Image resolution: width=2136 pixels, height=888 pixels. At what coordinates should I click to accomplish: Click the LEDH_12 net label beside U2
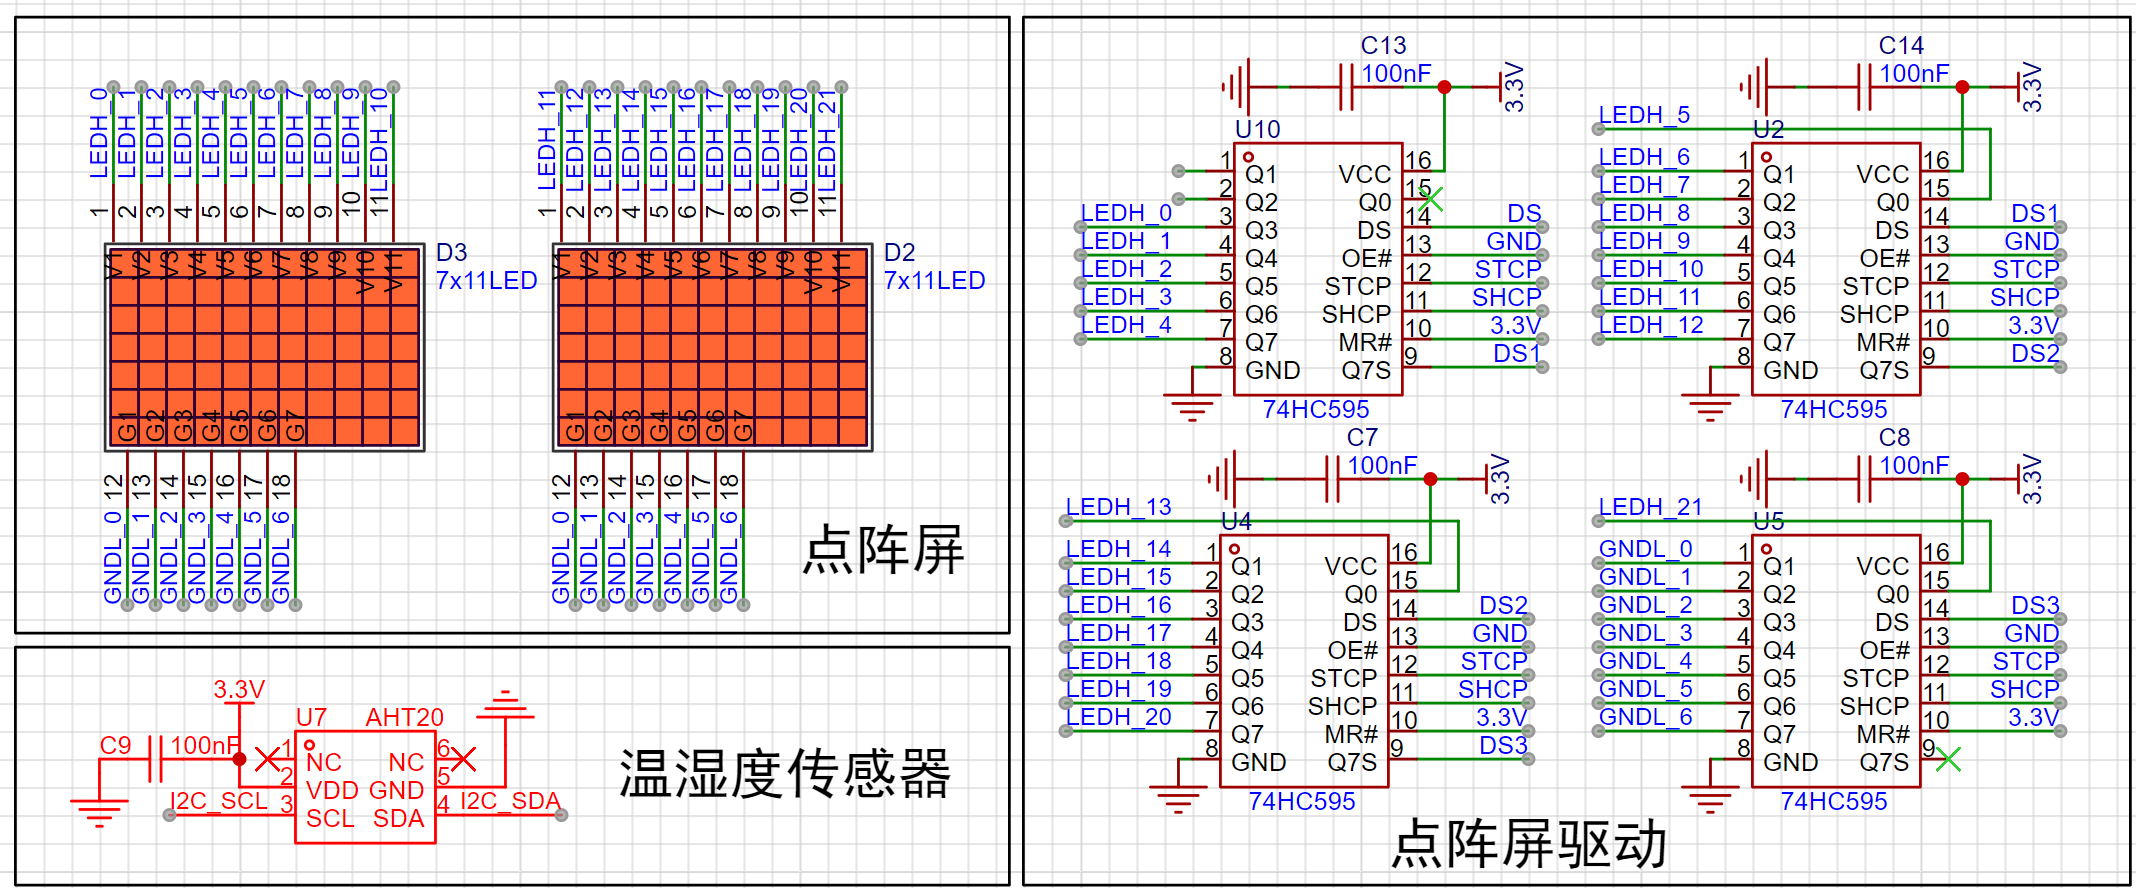click(x=1651, y=325)
